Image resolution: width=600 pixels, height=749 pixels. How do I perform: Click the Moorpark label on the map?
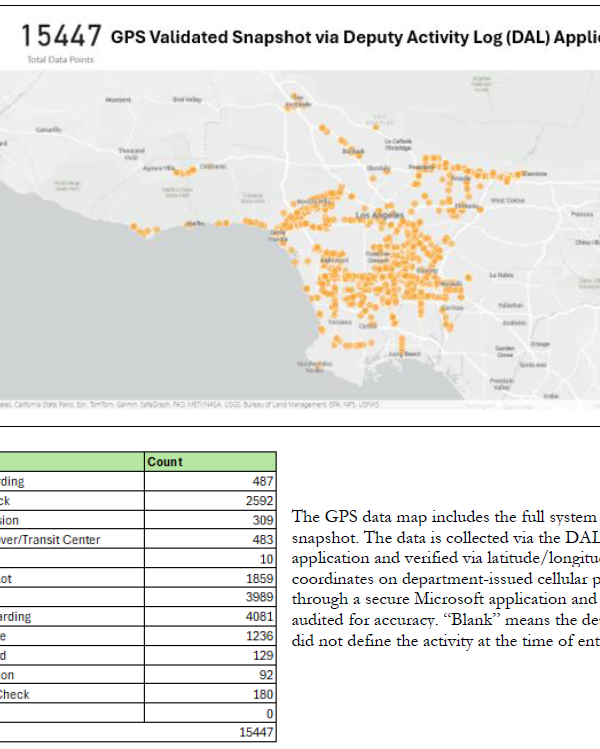(117, 99)
